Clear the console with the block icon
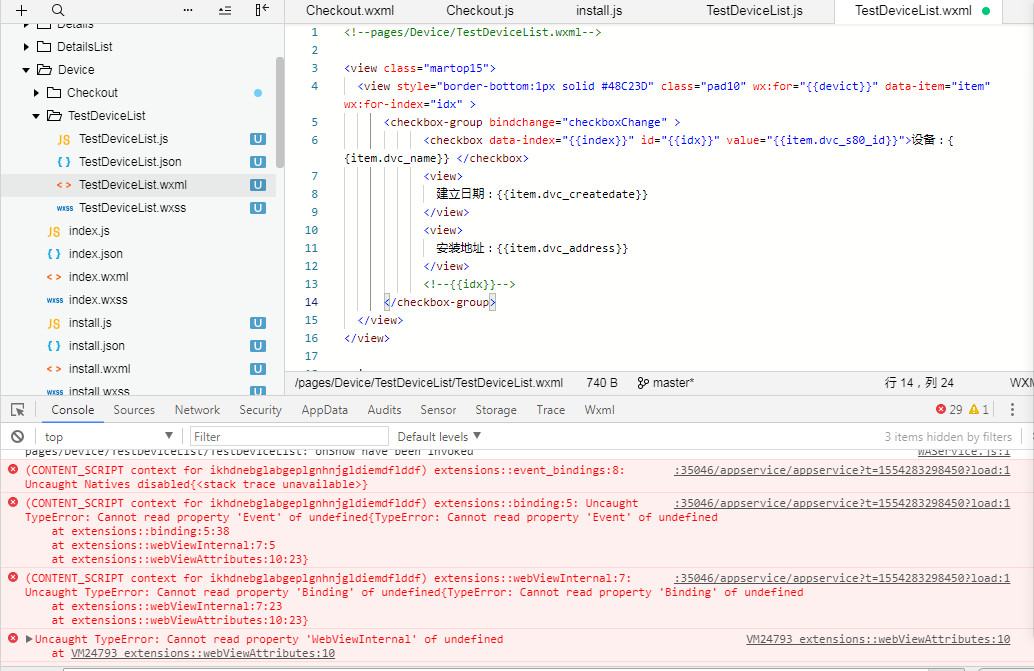Screen dimensions: 1034x671 17,437
